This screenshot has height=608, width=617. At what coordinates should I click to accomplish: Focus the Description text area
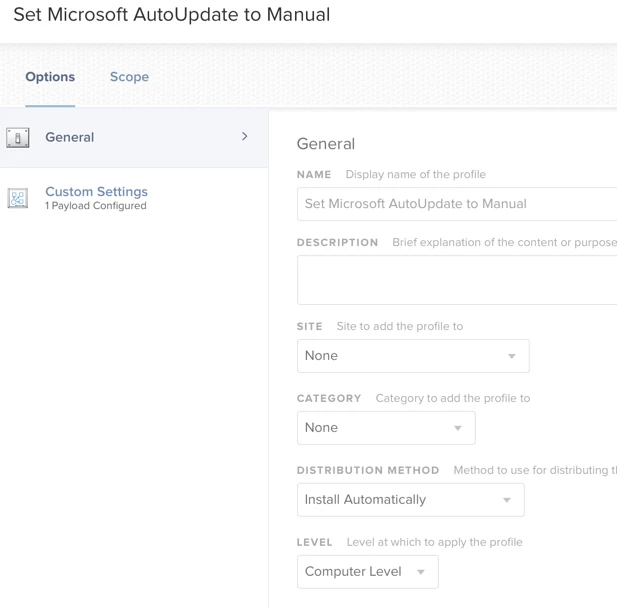457,280
